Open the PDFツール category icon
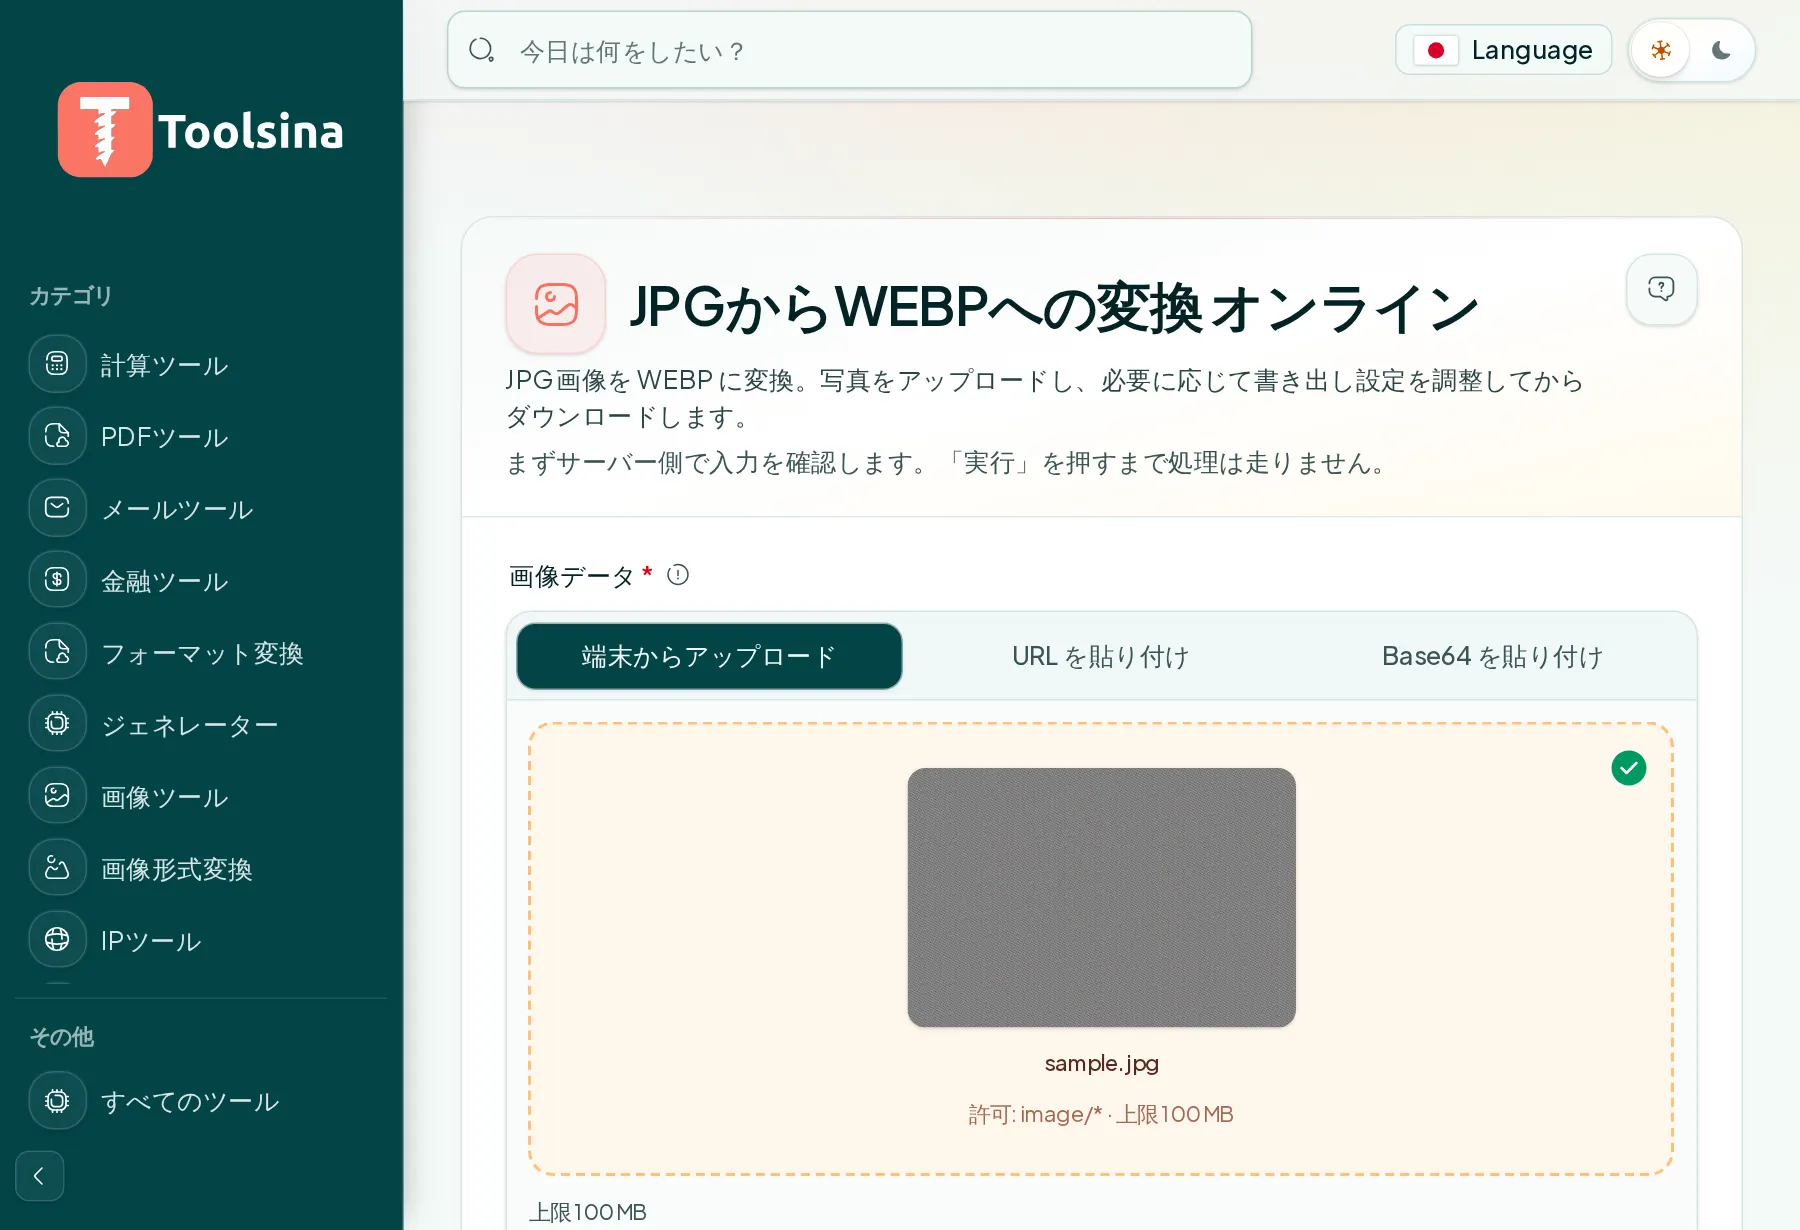1800x1230 pixels. point(57,436)
